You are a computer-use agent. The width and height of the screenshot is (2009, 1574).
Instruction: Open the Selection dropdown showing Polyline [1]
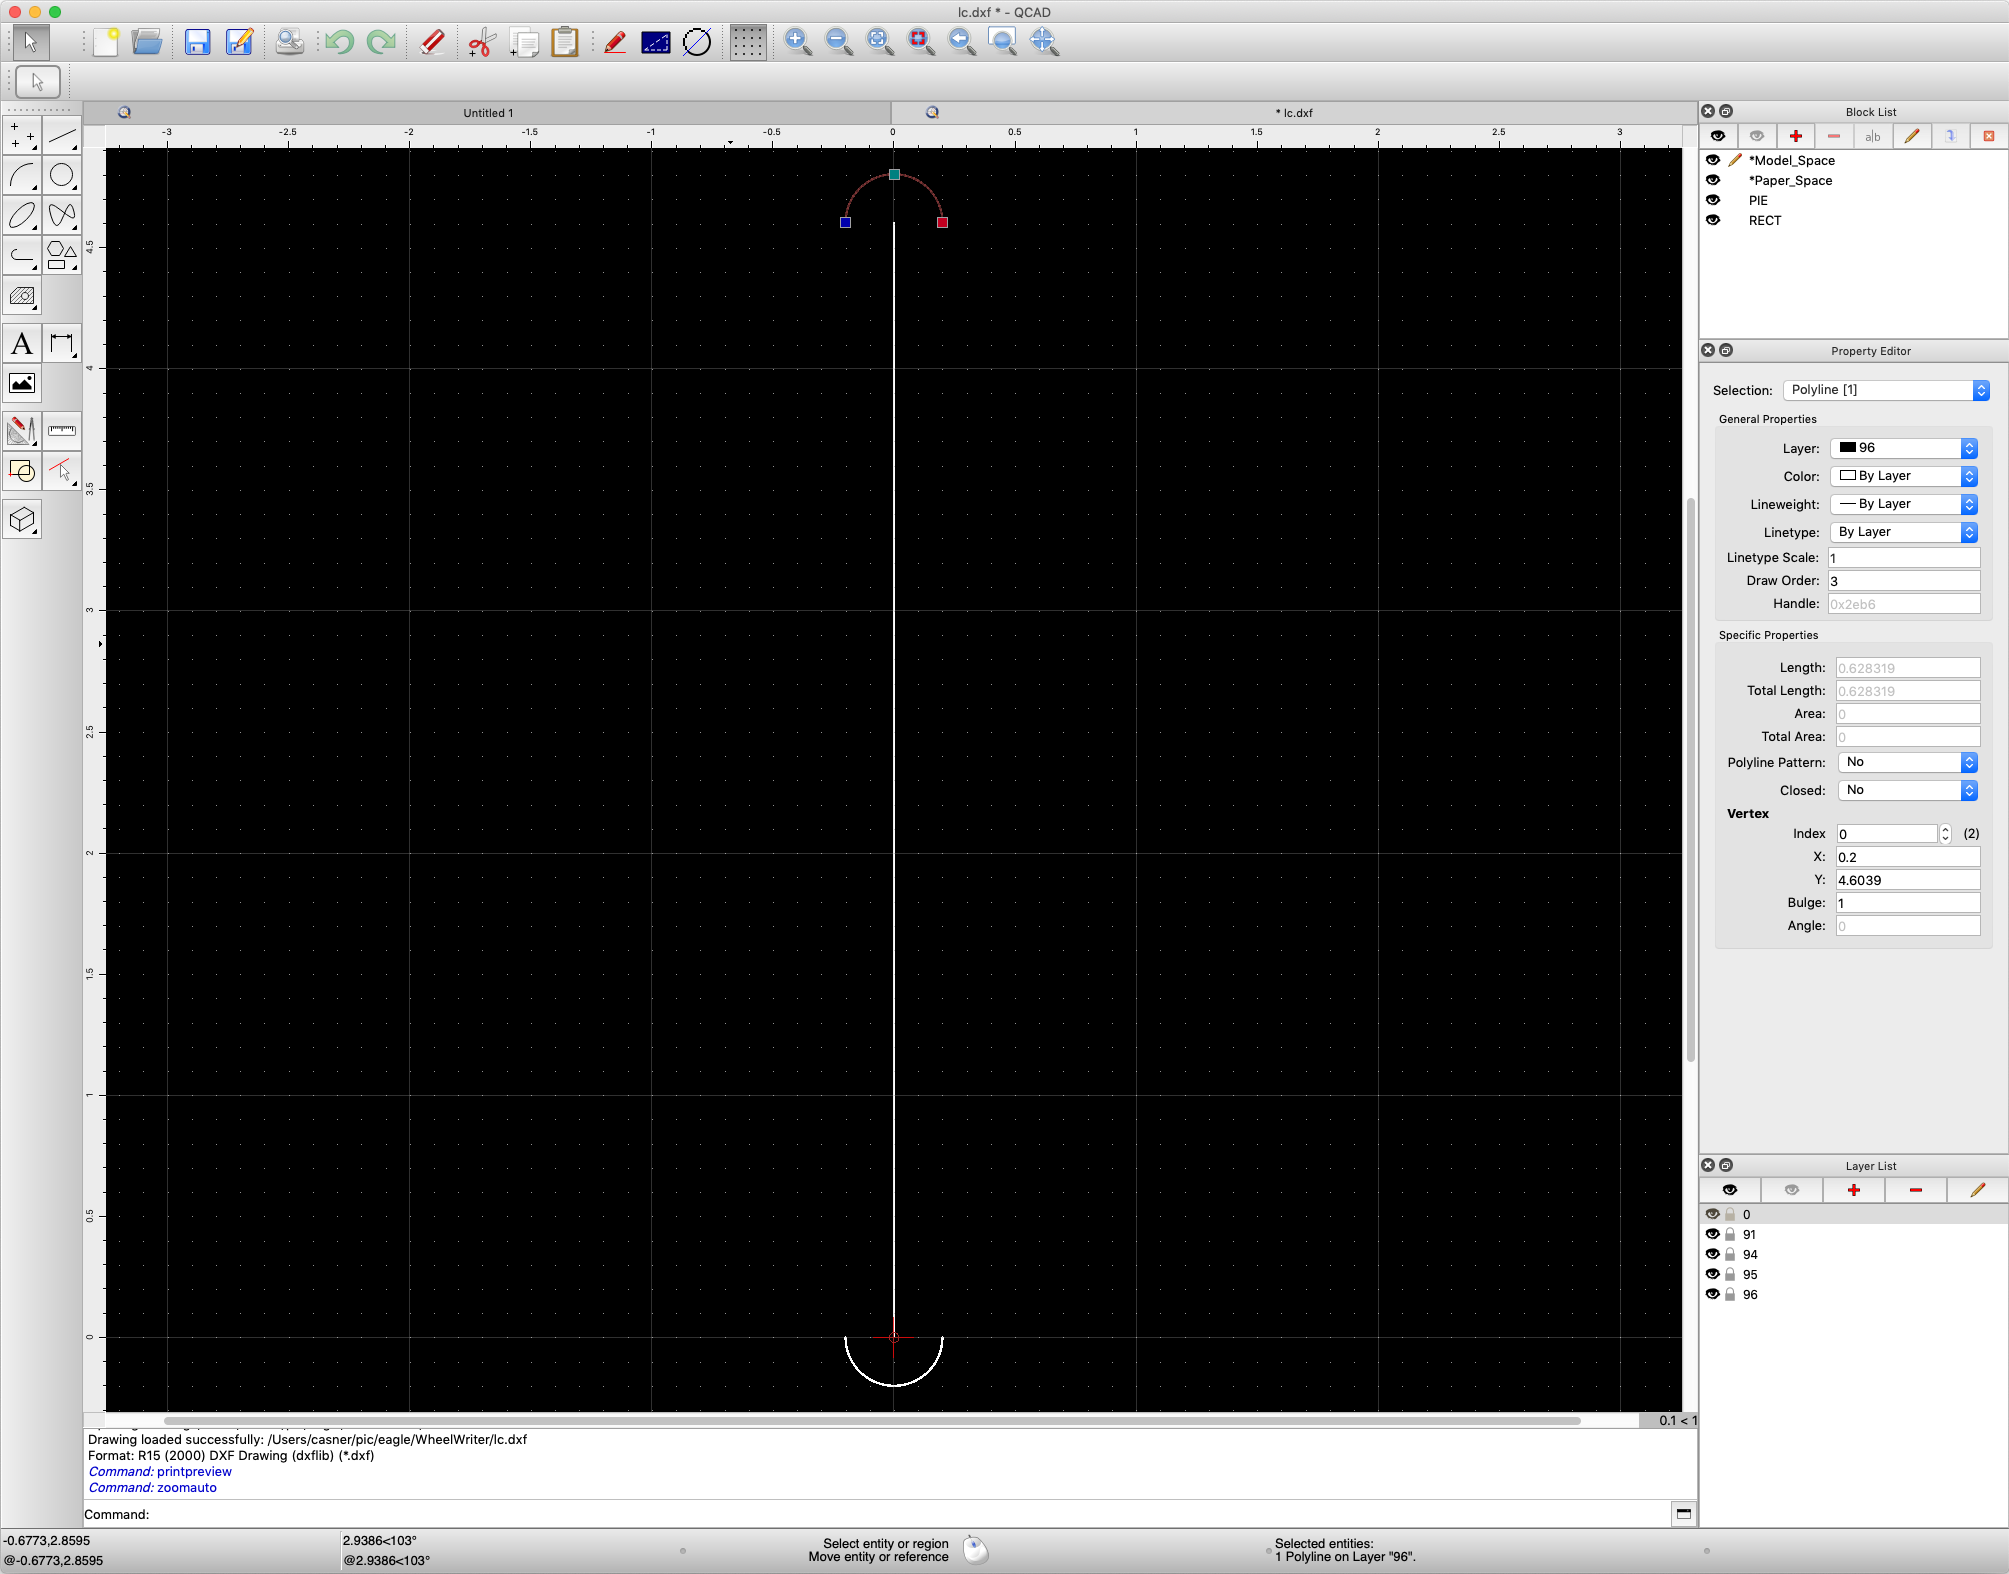(x=1886, y=390)
